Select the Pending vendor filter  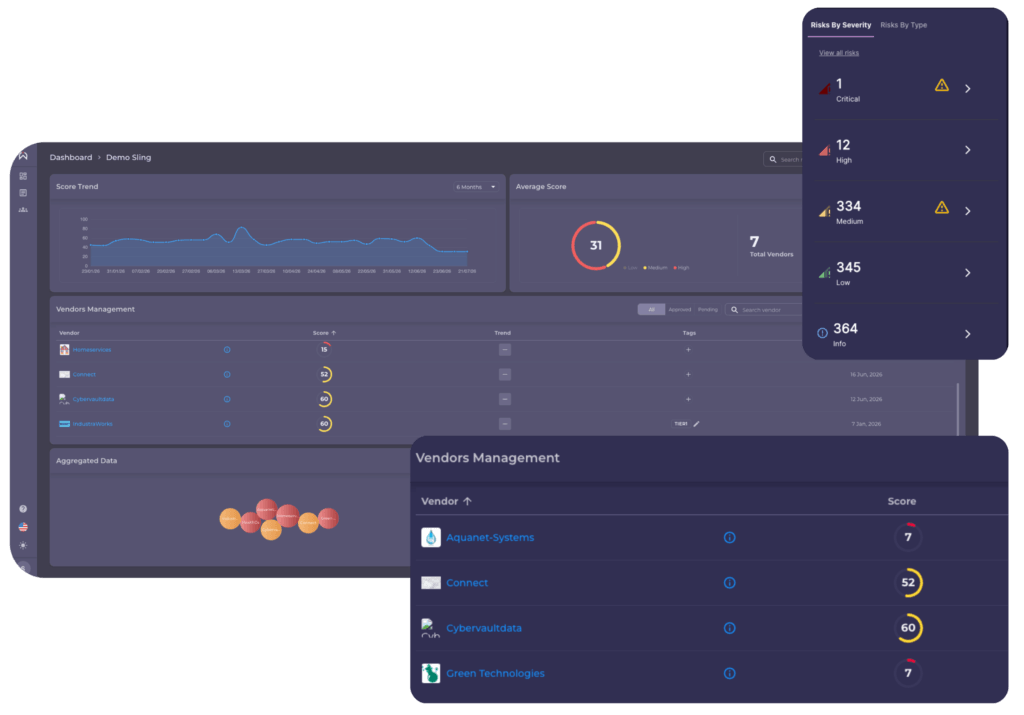pos(707,310)
